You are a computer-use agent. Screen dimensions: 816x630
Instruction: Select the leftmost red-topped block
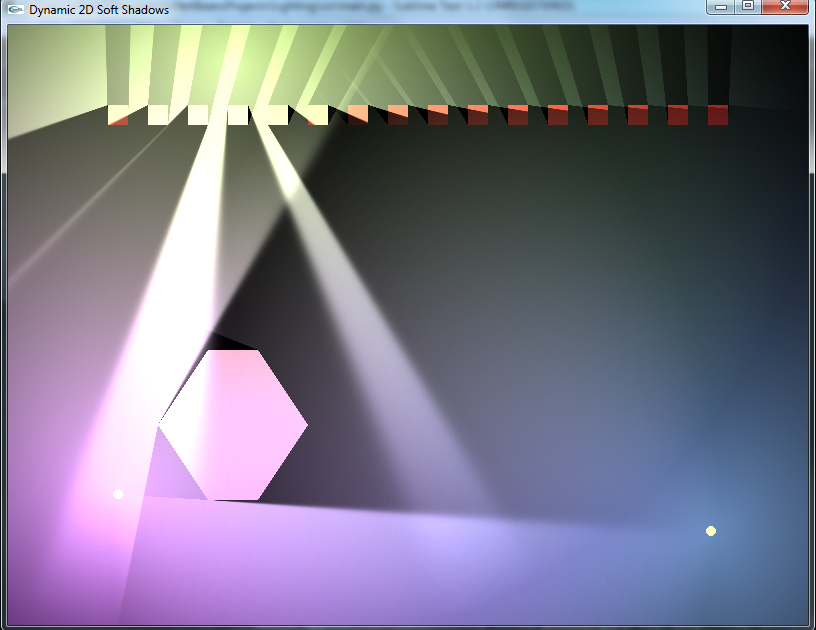coord(118,113)
